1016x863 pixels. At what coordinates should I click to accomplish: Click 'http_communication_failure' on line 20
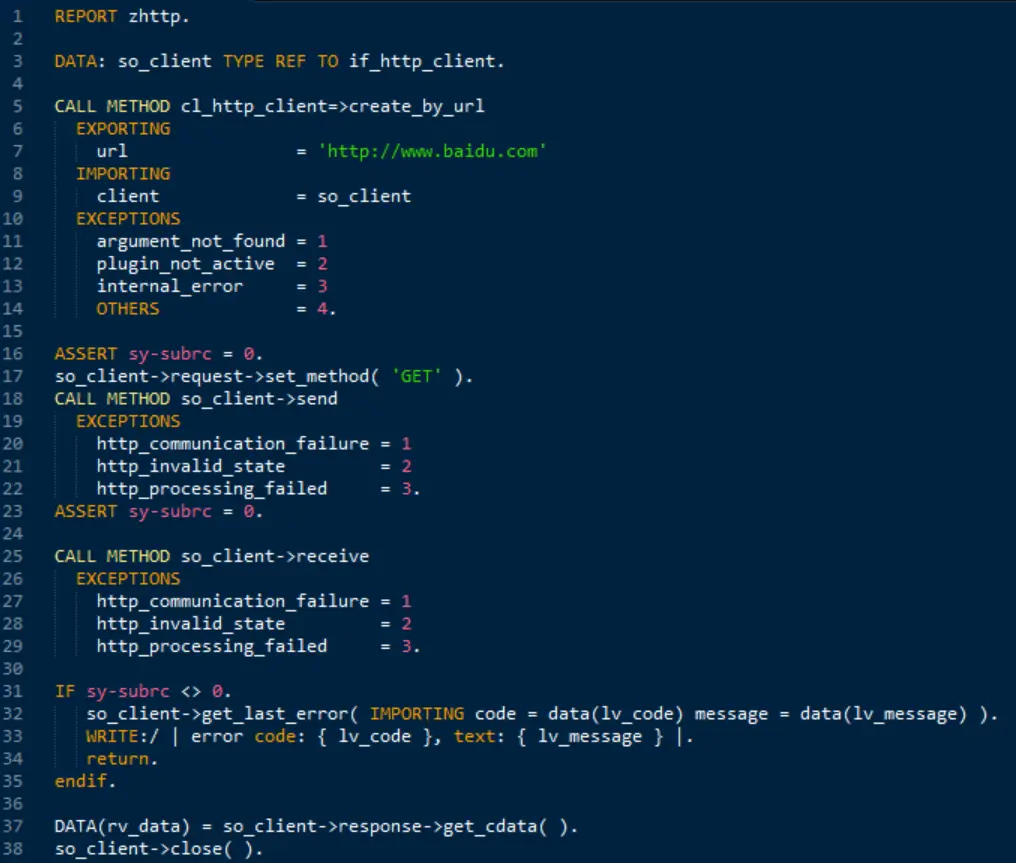(x=233, y=444)
